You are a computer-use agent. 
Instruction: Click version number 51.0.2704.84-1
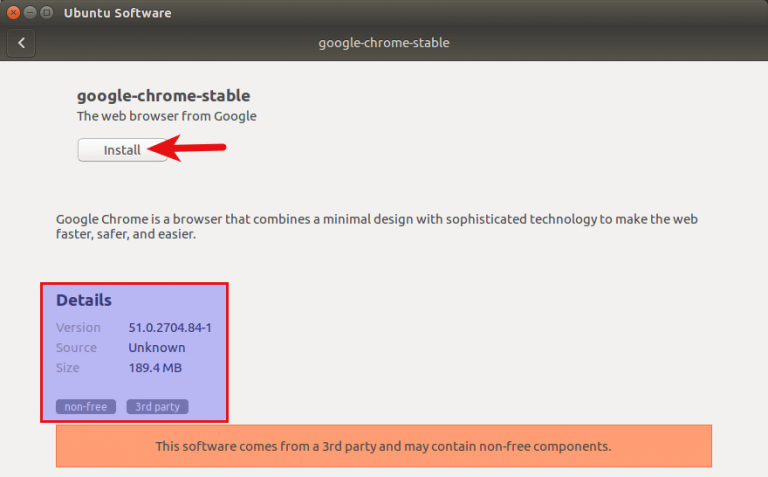pos(170,327)
